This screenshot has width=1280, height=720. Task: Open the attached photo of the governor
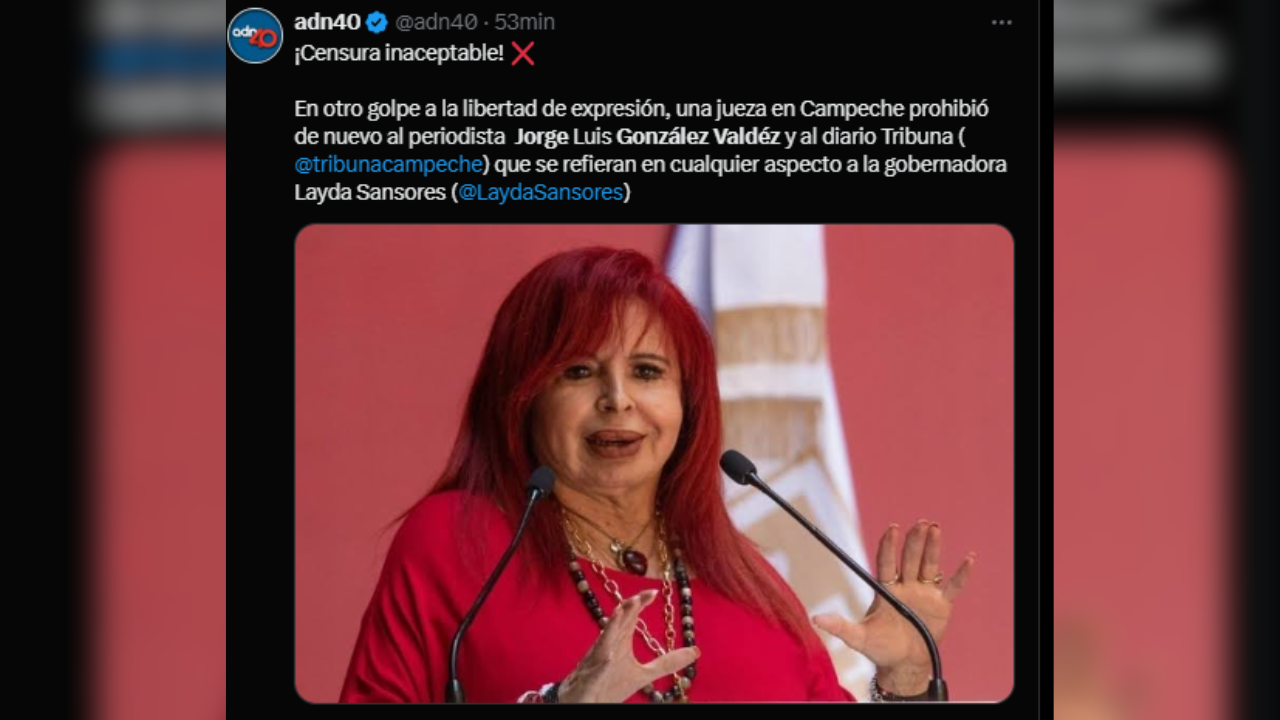coord(654,463)
